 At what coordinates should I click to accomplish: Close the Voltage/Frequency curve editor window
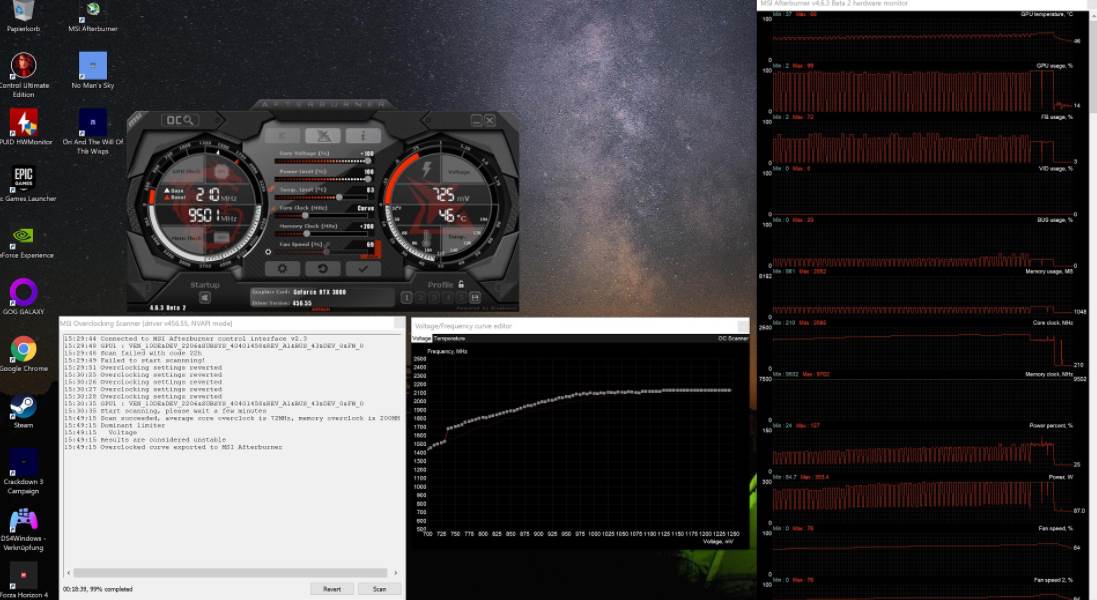tap(743, 326)
